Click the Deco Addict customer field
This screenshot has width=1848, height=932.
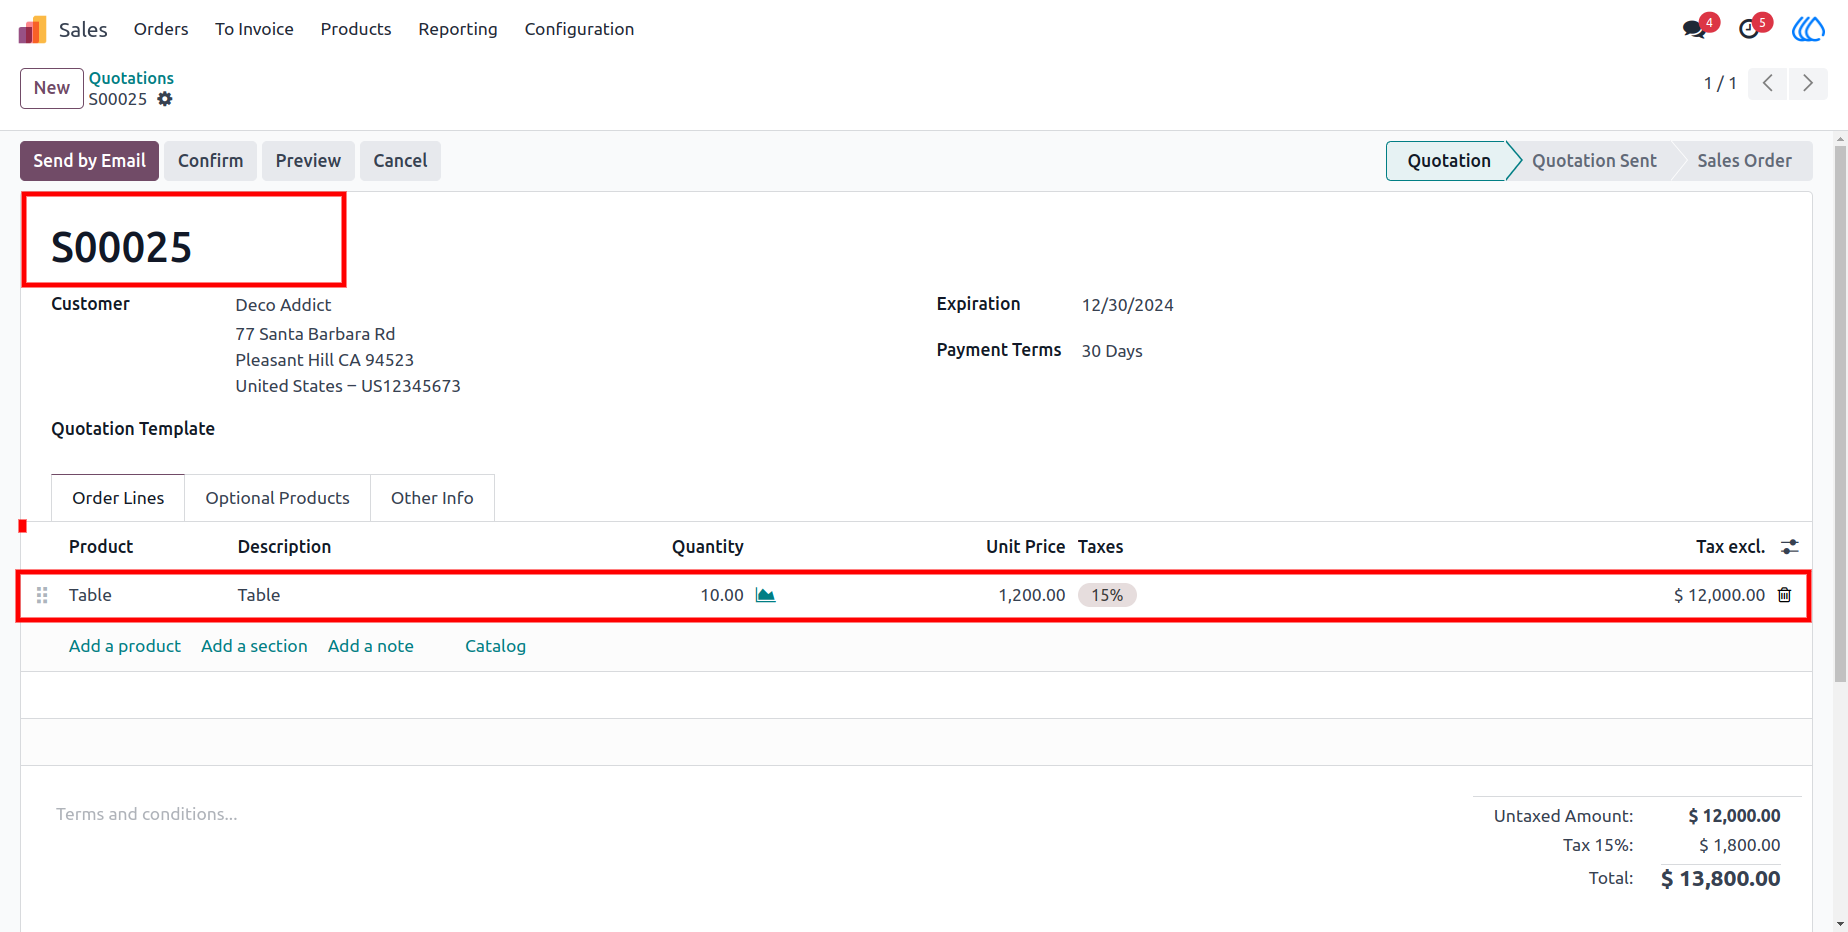pos(283,305)
